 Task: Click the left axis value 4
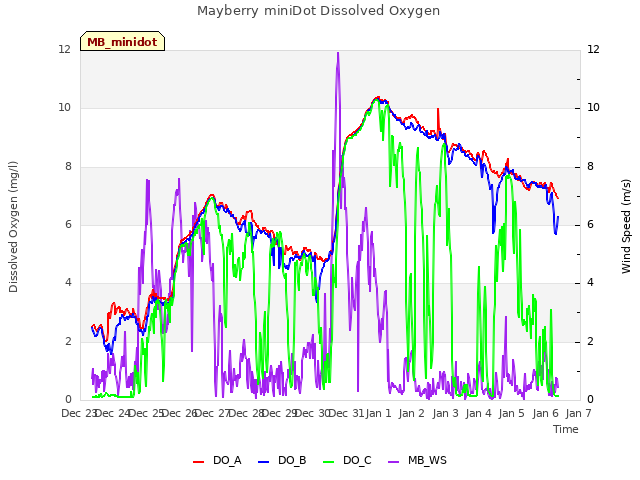click(x=68, y=282)
